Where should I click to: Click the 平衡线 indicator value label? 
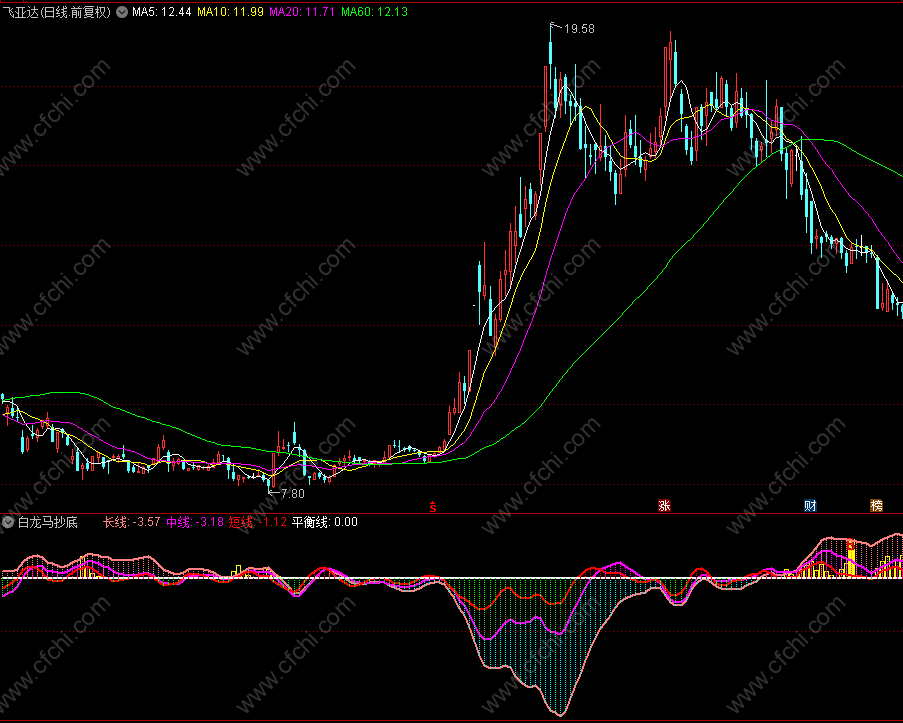(324, 523)
